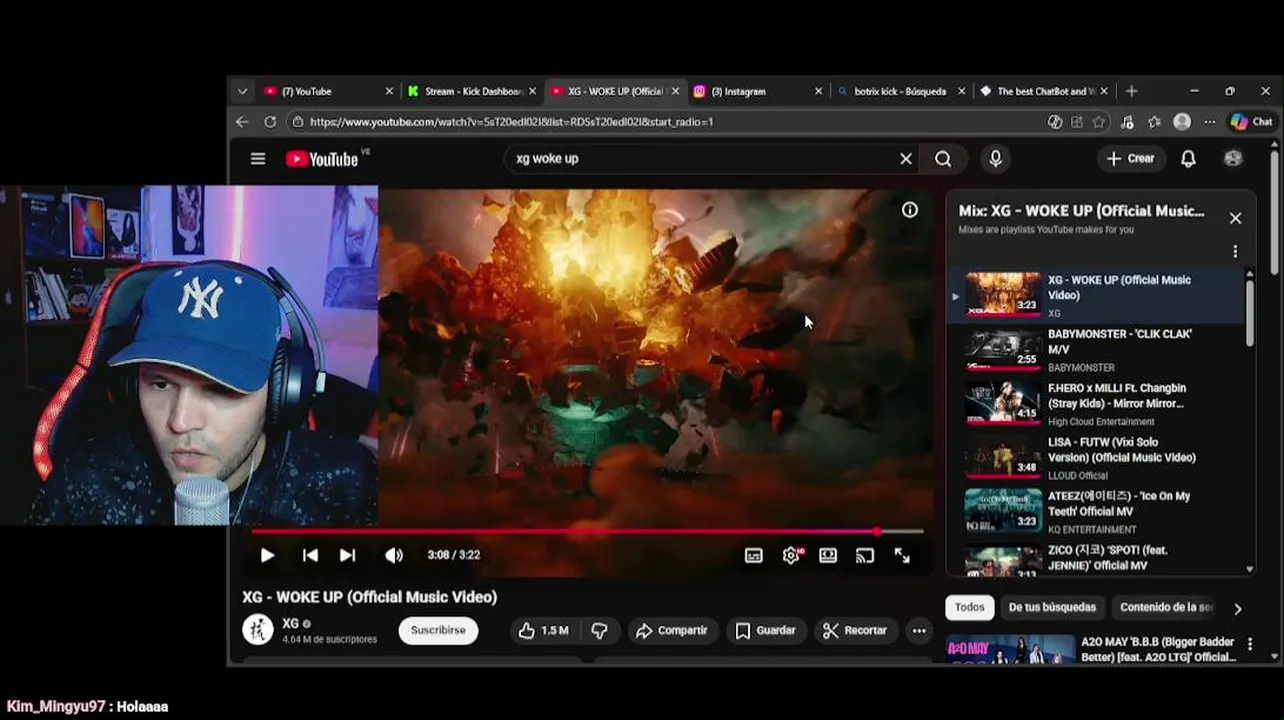Screen dimensions: 1284x720
Task: Click the browser address bar URL
Action: click(511, 122)
